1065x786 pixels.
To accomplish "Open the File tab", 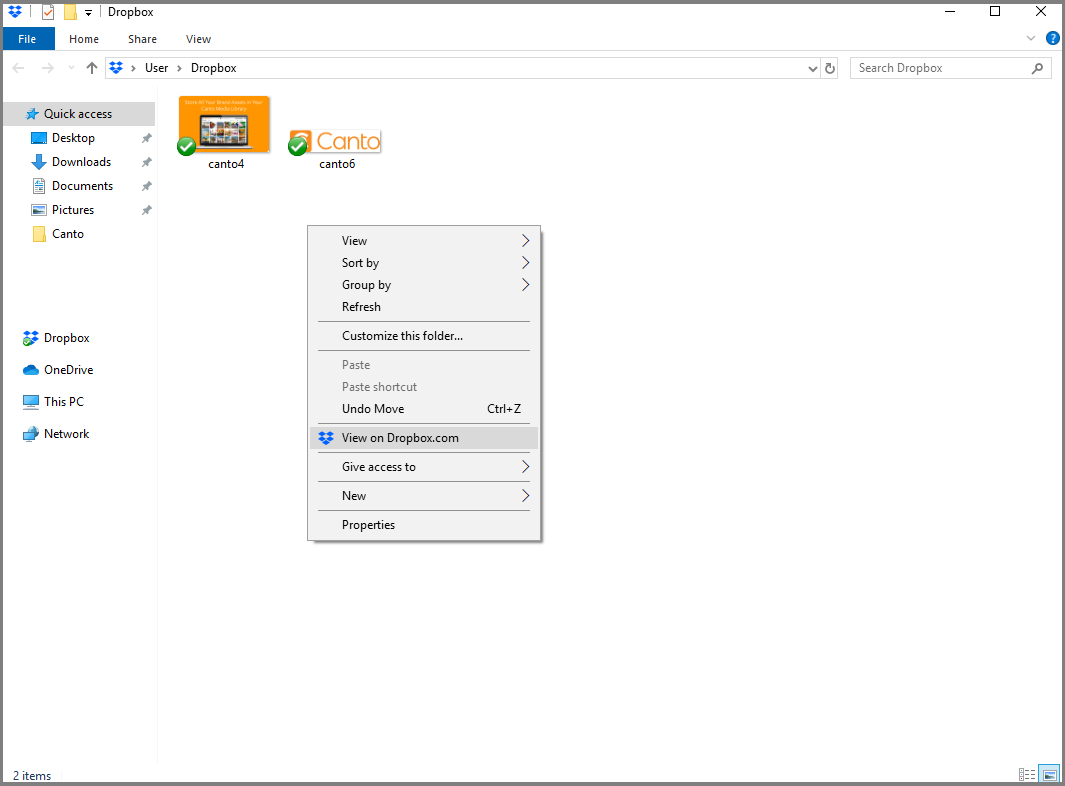I will 27,39.
